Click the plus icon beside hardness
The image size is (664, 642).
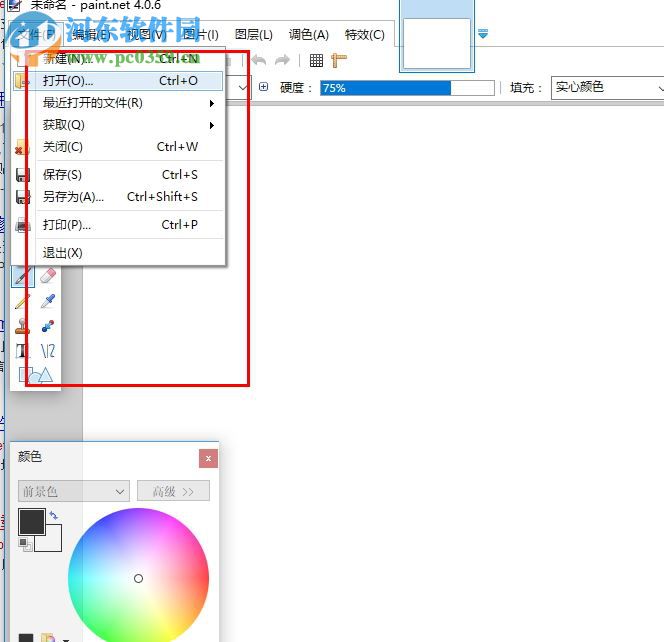pos(263,87)
